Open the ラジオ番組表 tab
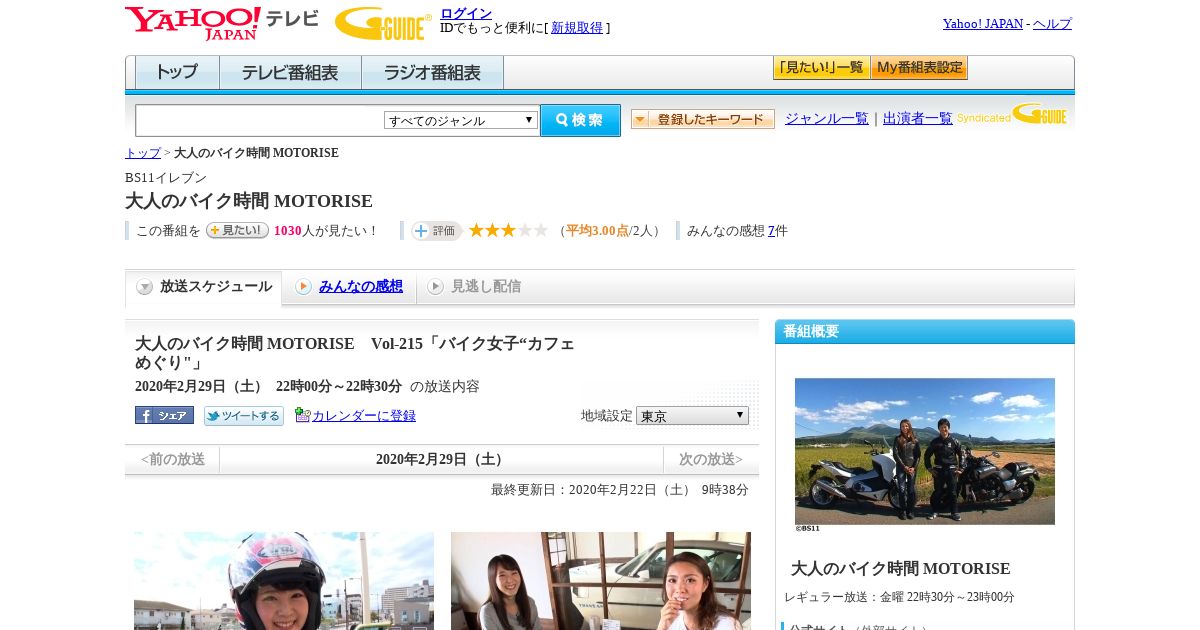The height and width of the screenshot is (630, 1200). (432, 73)
